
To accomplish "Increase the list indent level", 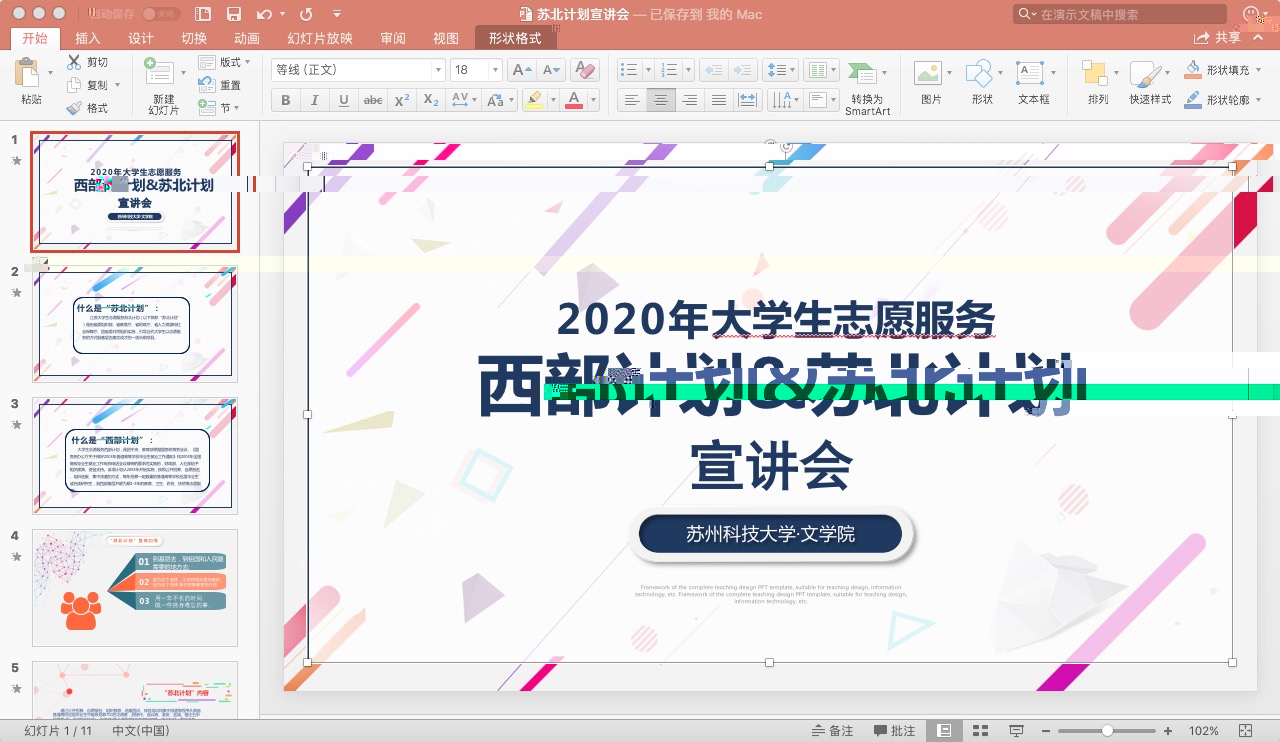I will coord(742,70).
